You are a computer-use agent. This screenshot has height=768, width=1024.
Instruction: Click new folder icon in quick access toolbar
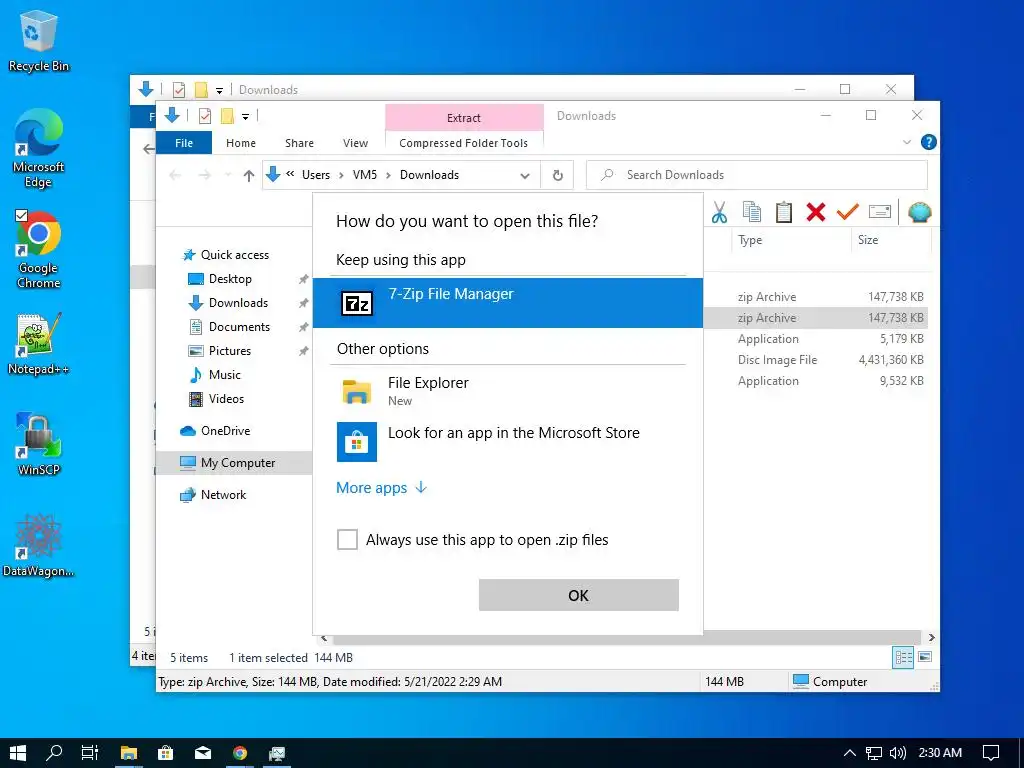tap(227, 116)
